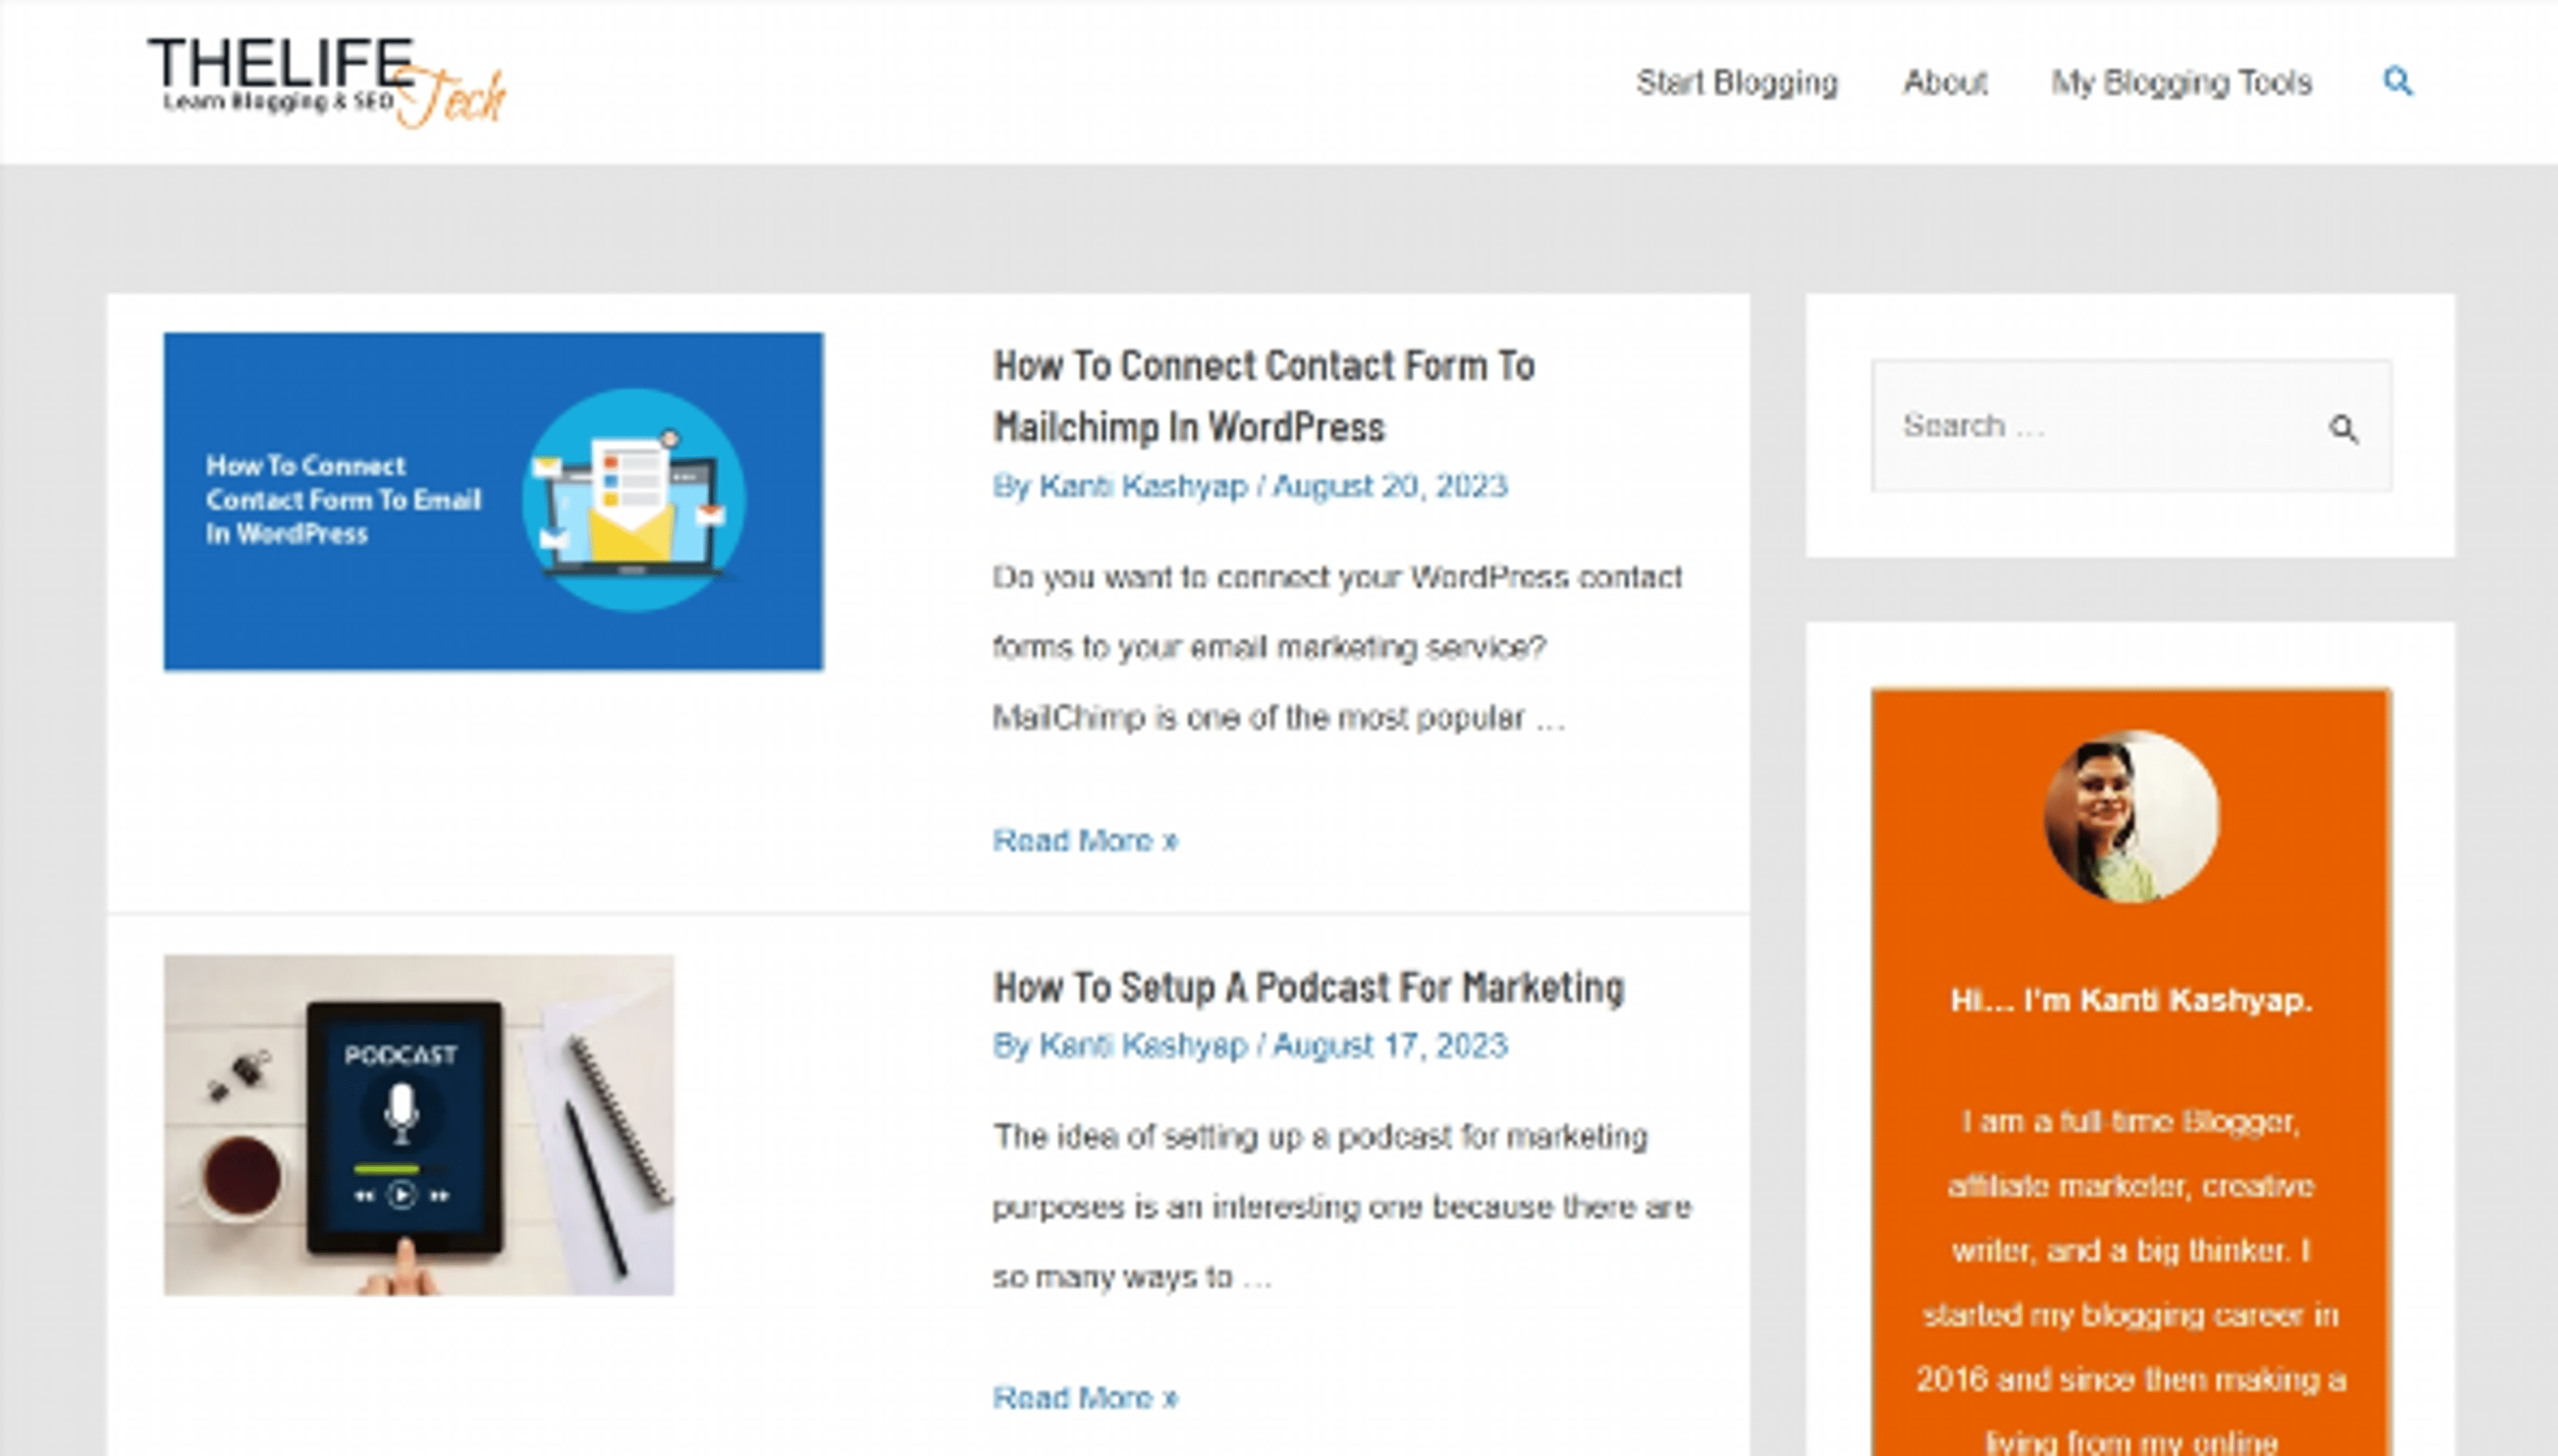Open the Start Blogging menu item
2558x1456 pixels.
(x=1737, y=83)
